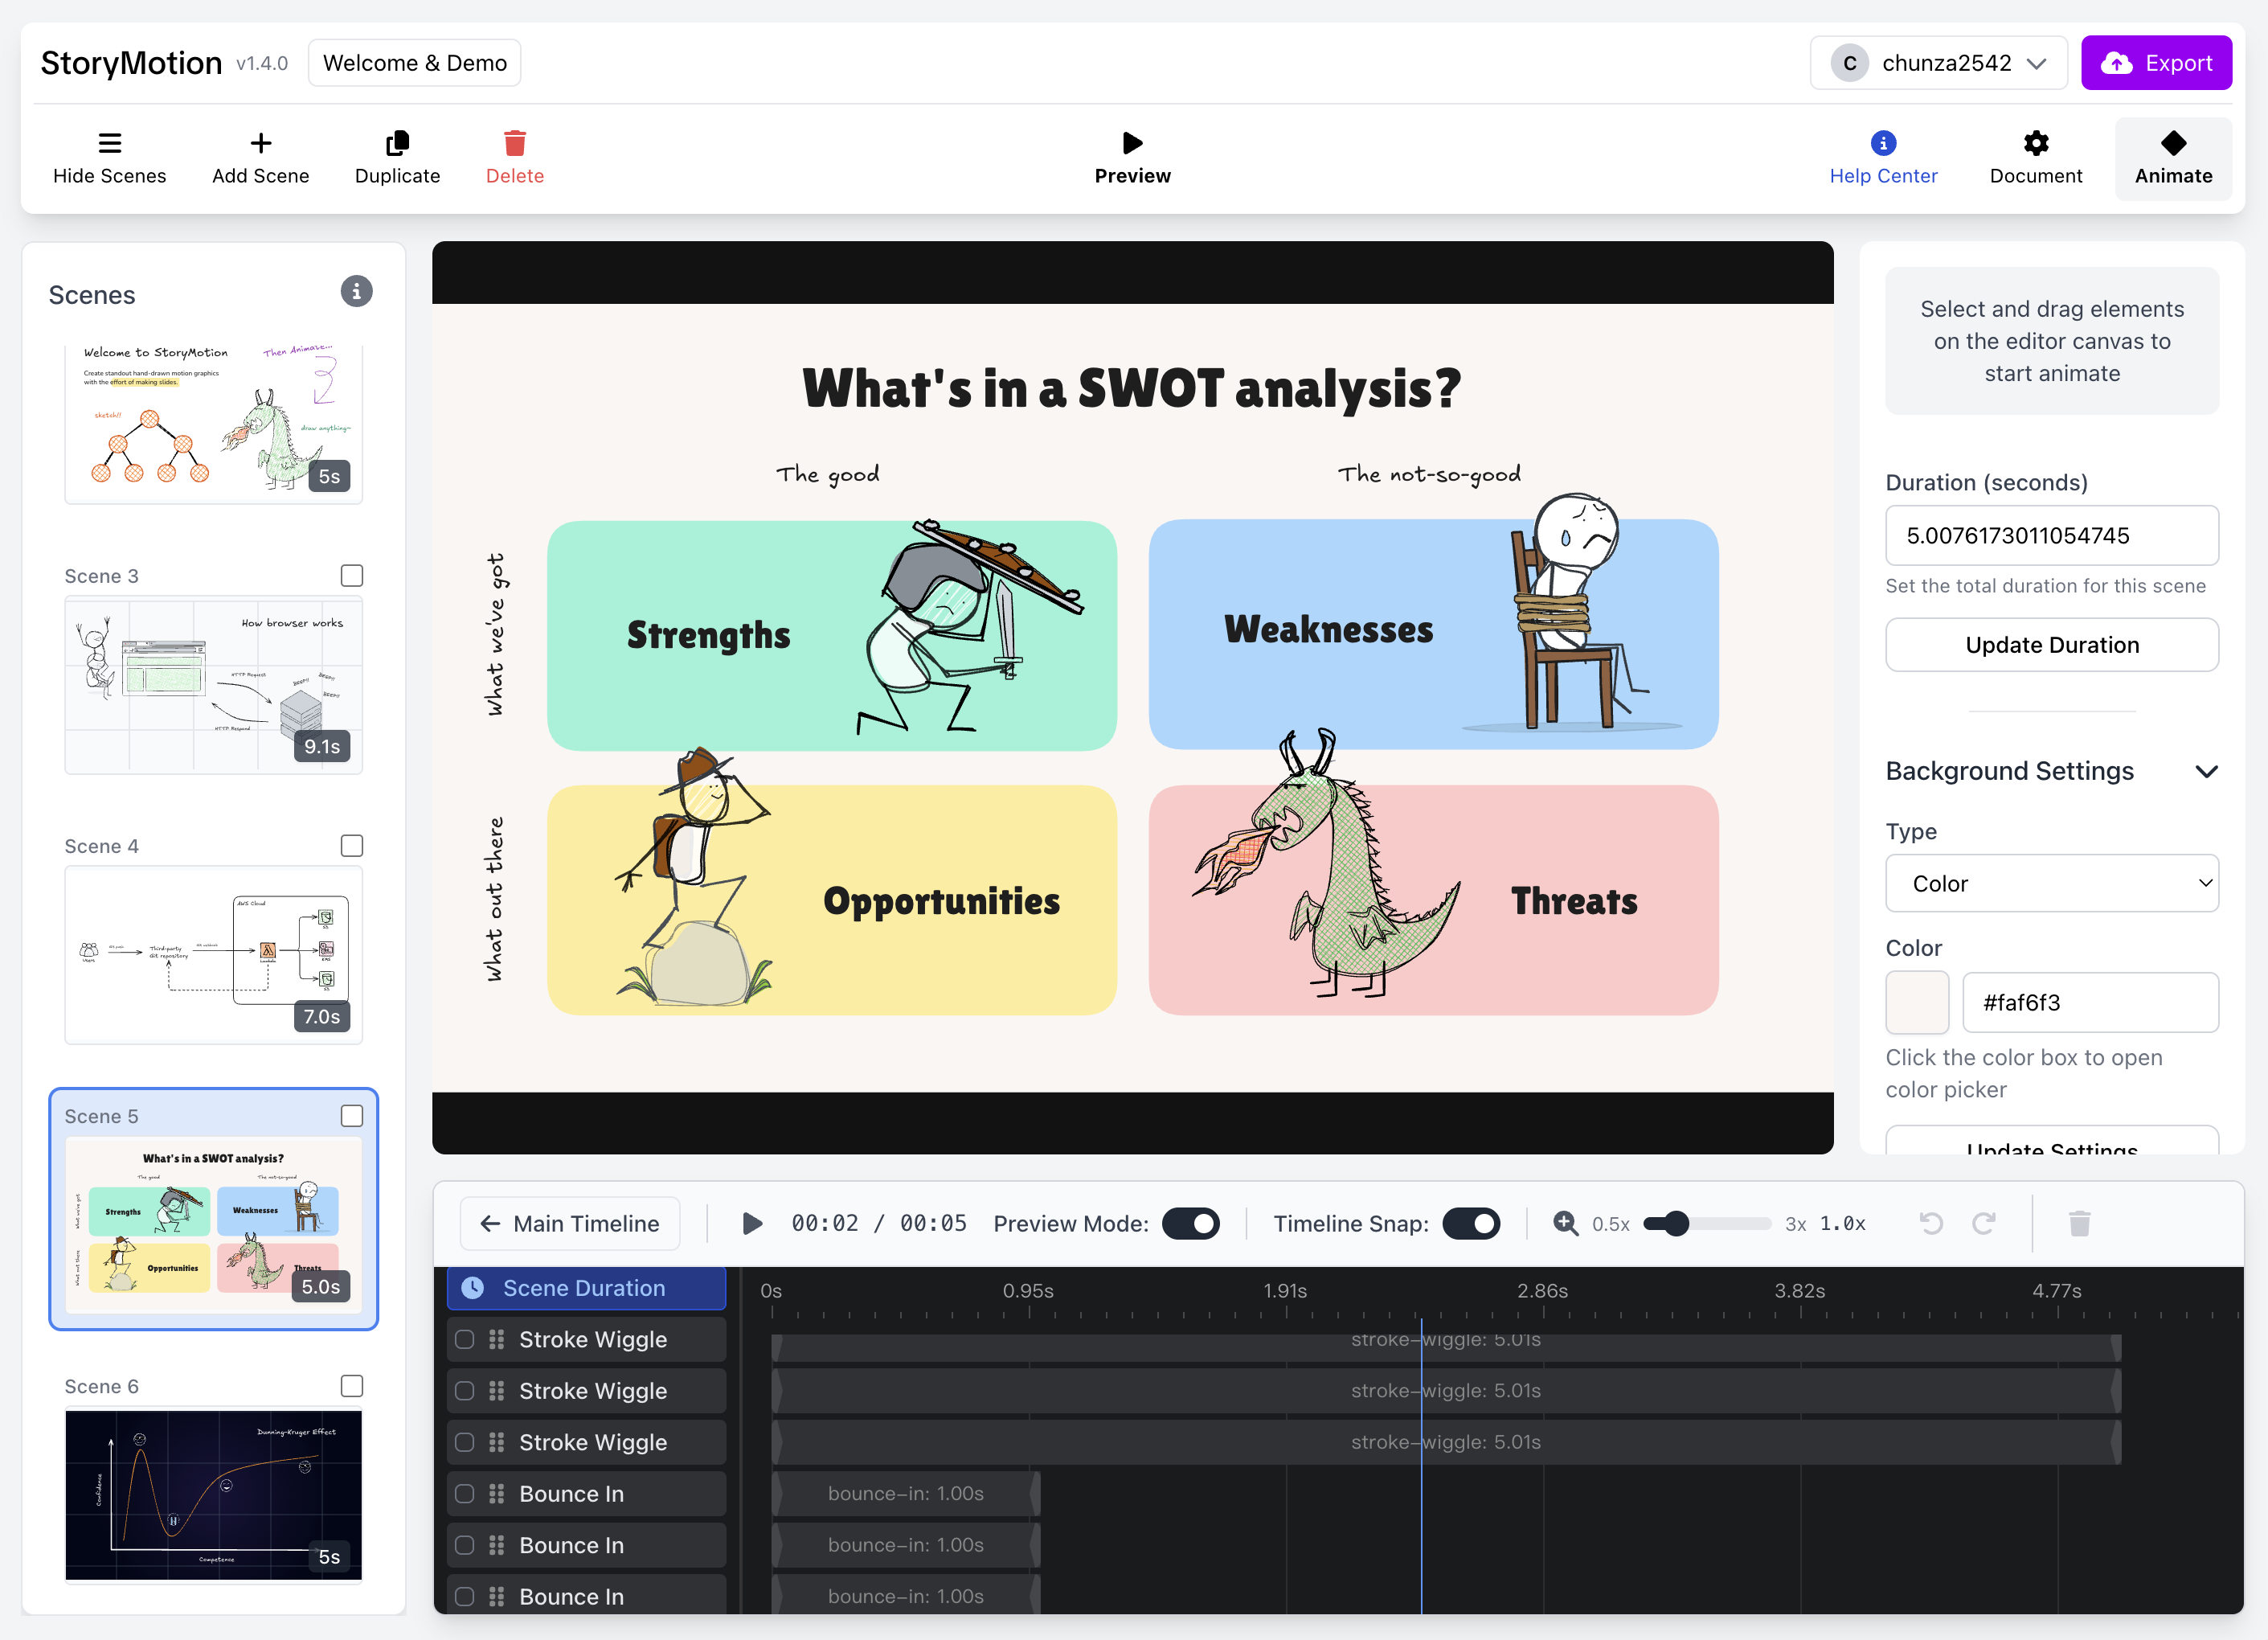The image size is (2268, 1640).
Task: Add a new scene
Action: pyautogui.click(x=260, y=157)
